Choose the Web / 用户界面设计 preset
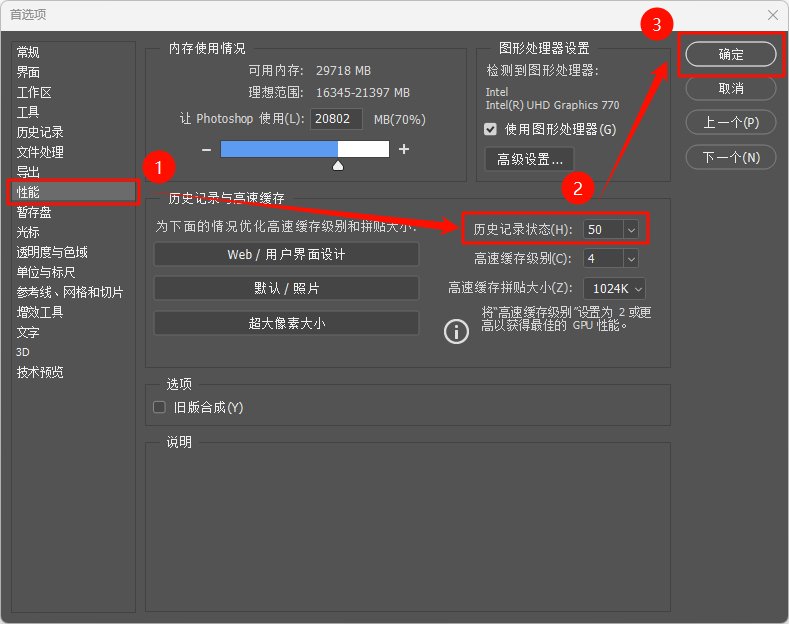The width and height of the screenshot is (789, 624). coord(286,254)
